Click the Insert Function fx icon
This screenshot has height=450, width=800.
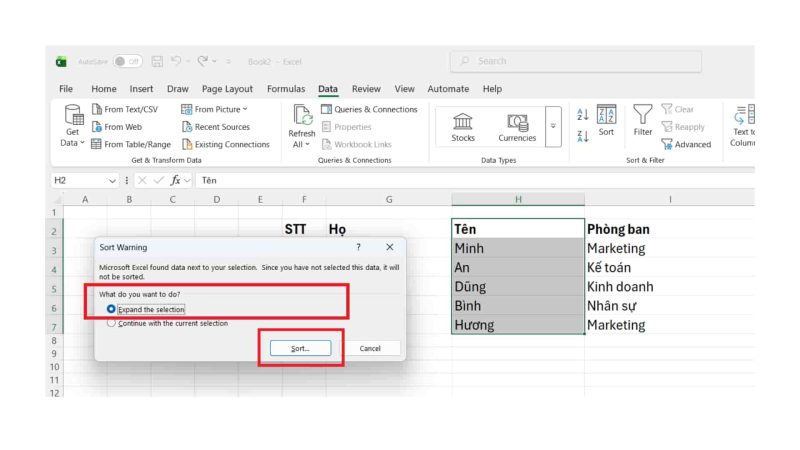tap(176, 180)
